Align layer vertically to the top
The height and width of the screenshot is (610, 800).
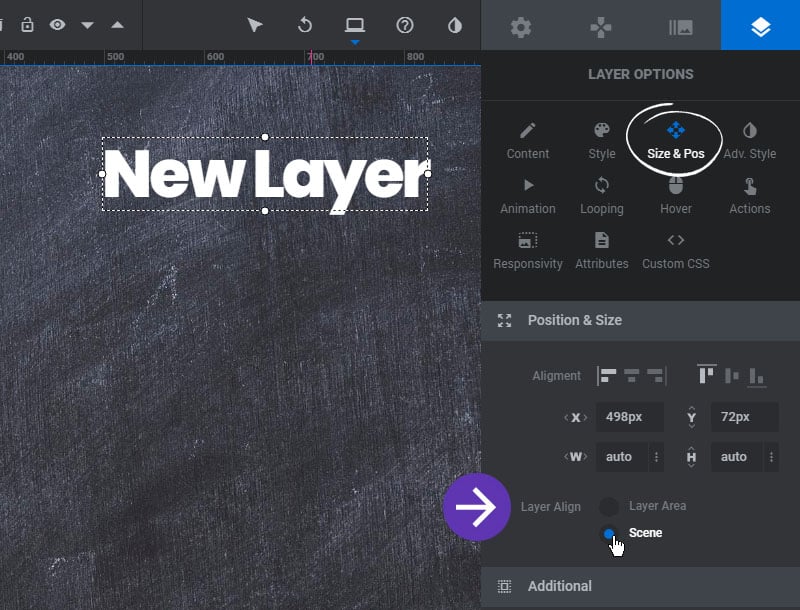click(x=707, y=374)
